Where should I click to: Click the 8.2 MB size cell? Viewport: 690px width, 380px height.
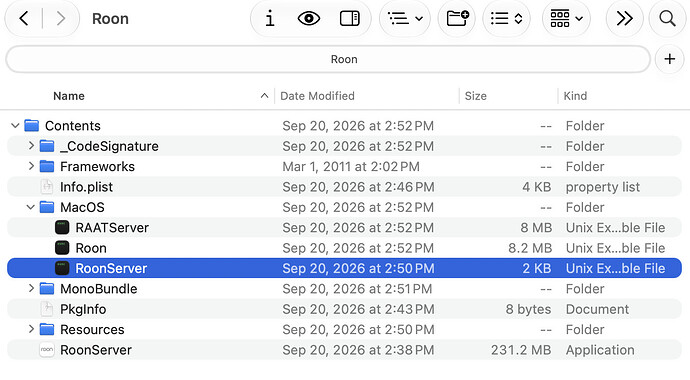[530, 248]
